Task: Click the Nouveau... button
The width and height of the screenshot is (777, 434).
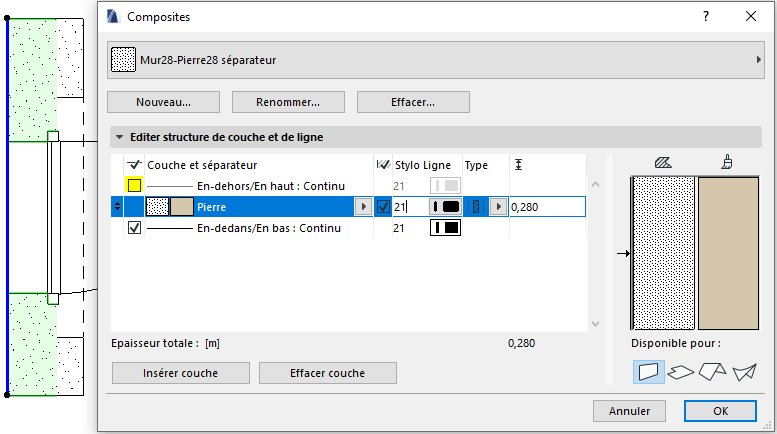Action: (163, 102)
